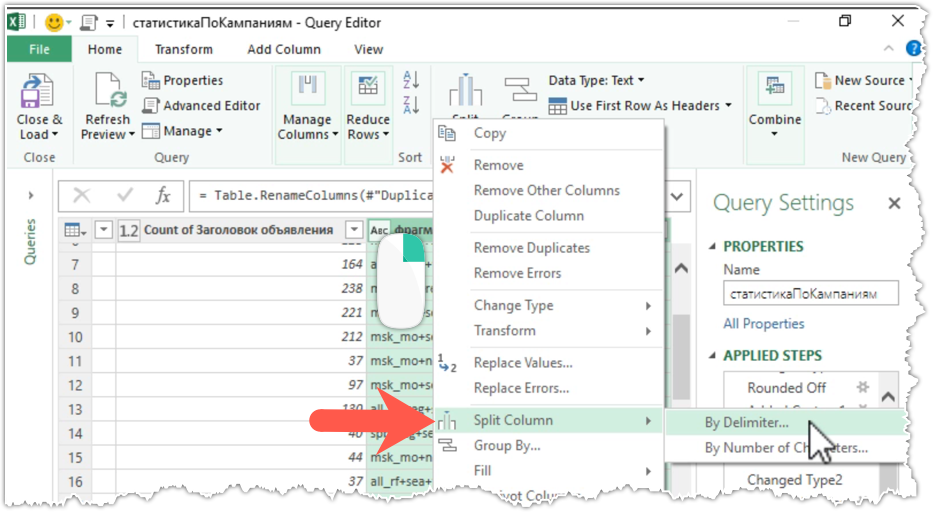Open the All Properties link
934x513 pixels.
point(764,324)
